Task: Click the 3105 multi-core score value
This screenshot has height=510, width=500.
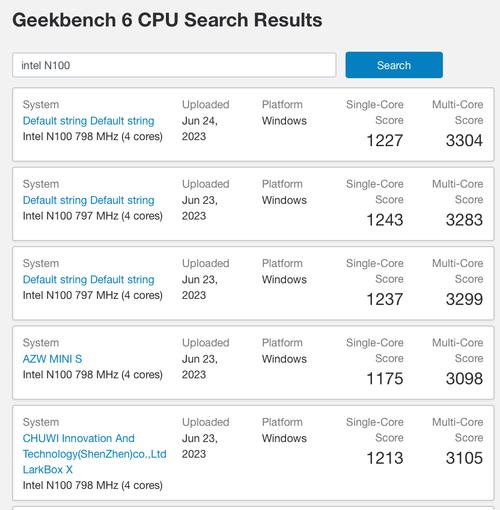Action: click(x=464, y=458)
